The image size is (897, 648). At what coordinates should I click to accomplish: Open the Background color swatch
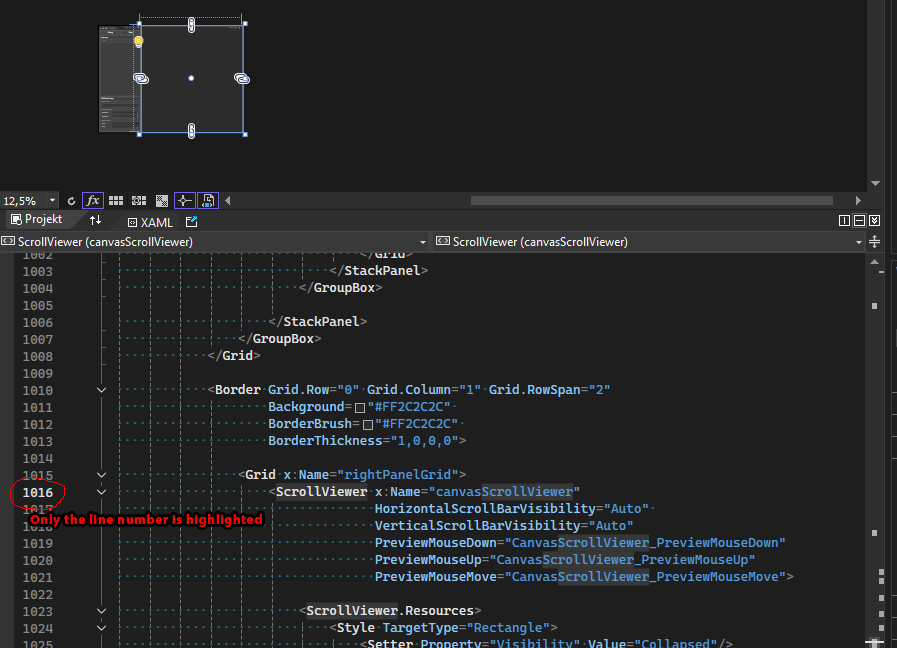point(360,408)
